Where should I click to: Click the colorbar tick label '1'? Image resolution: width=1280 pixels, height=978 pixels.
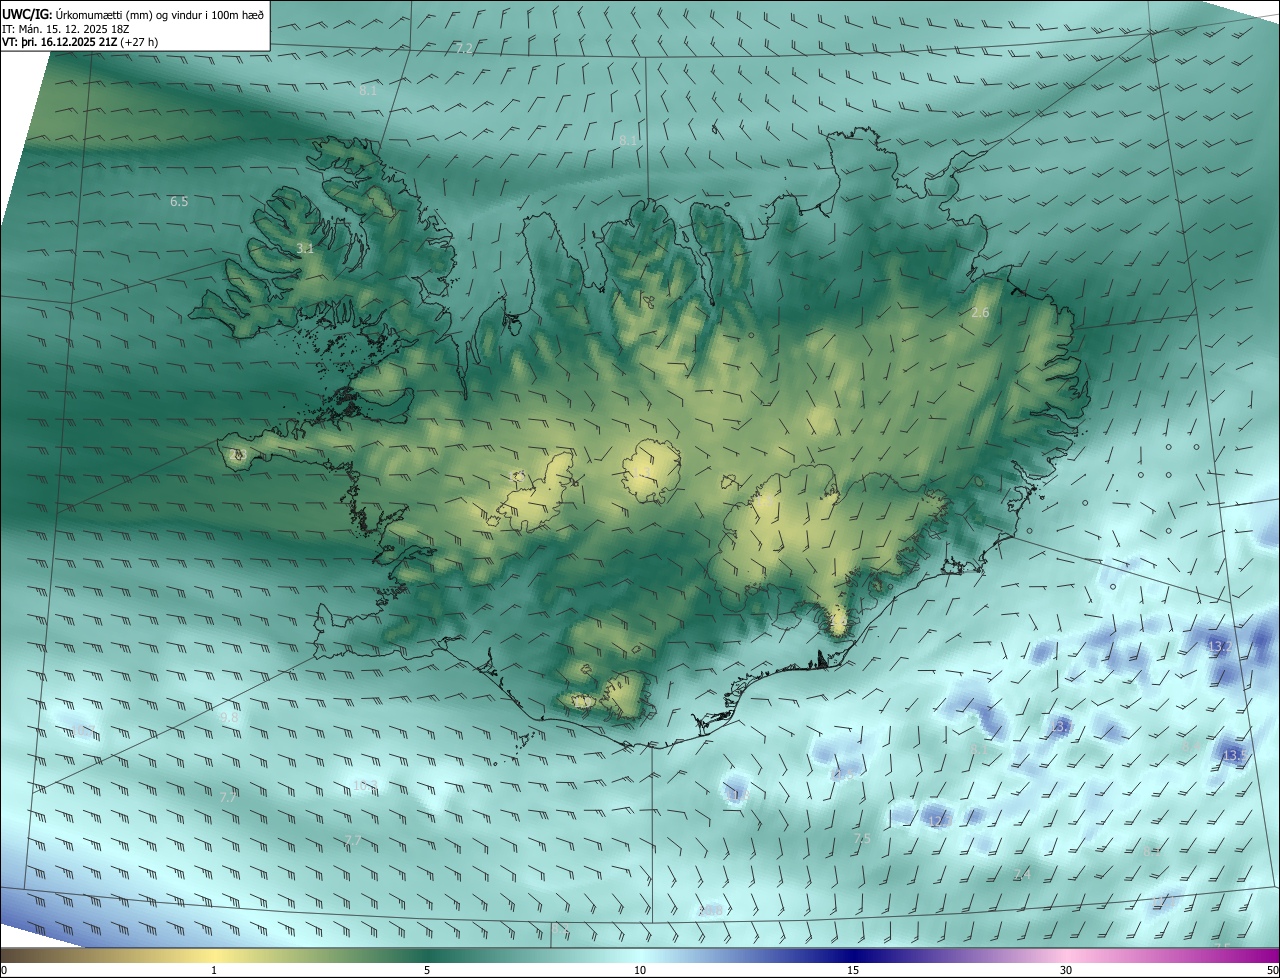point(214,970)
